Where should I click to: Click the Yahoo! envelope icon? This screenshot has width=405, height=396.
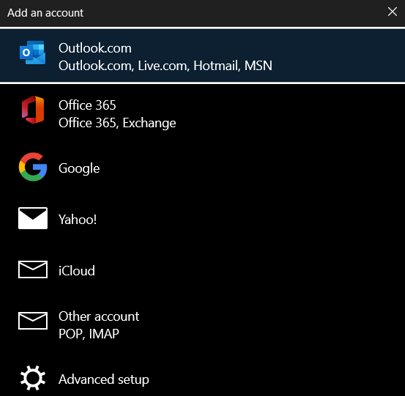(x=33, y=218)
